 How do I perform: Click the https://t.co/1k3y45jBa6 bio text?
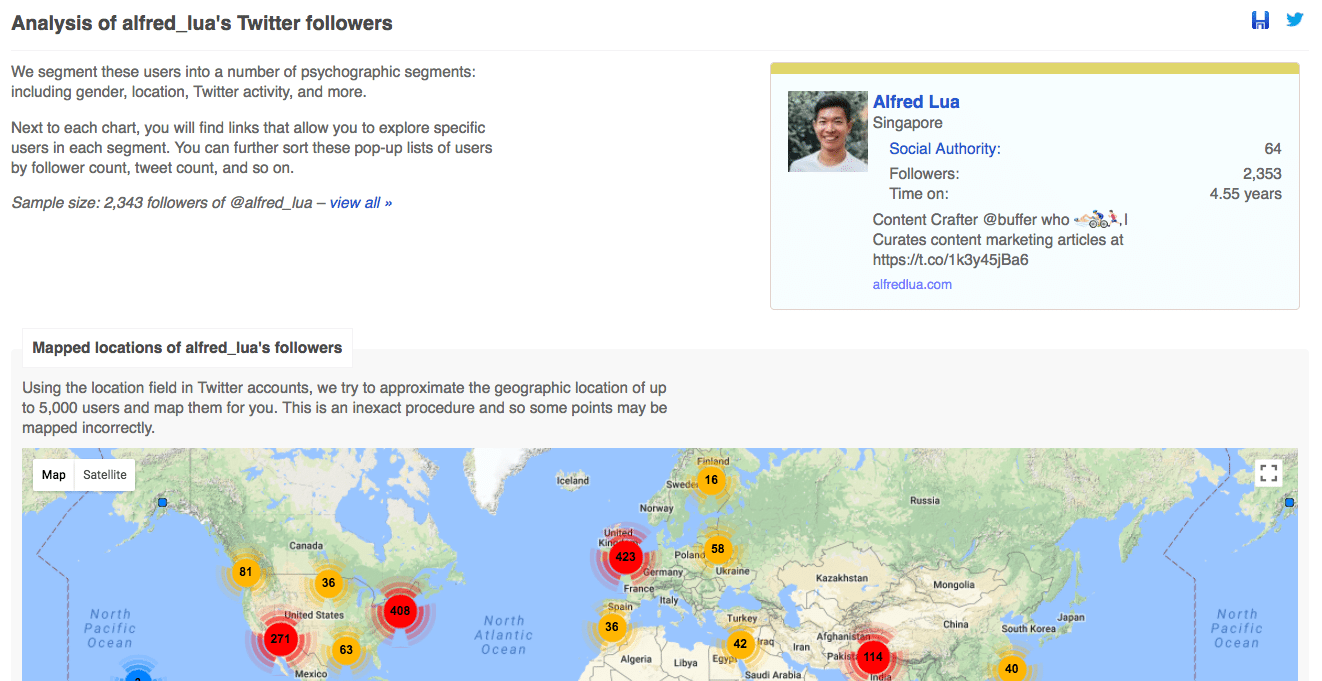951,260
